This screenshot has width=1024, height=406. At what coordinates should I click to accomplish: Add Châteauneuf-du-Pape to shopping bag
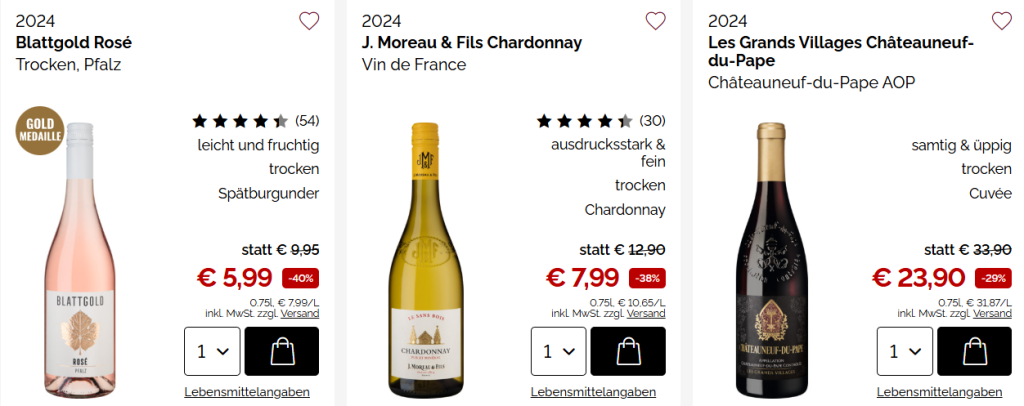point(973,351)
